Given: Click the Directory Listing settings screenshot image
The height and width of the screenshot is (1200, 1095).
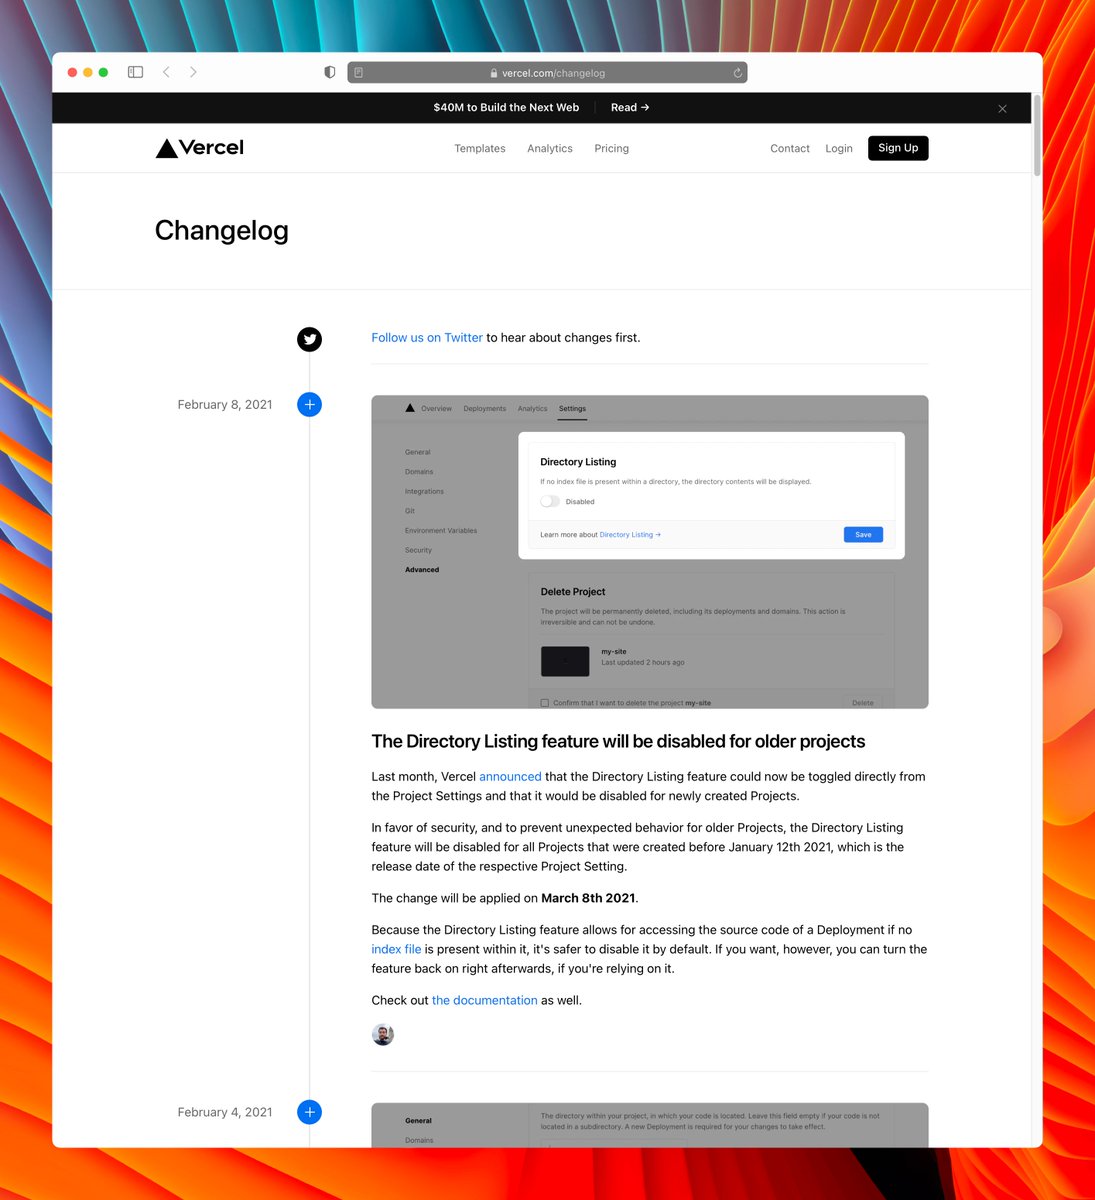Looking at the screenshot, I should coord(650,552).
